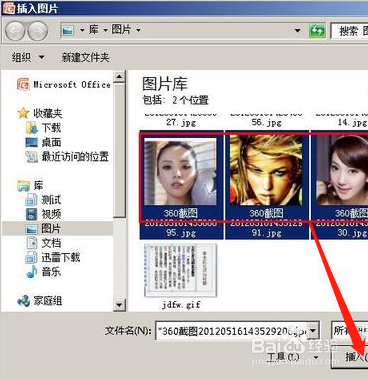The height and width of the screenshot is (379, 368).
Task: Select thumbnail ending 95.jpg
Action: 181,184
